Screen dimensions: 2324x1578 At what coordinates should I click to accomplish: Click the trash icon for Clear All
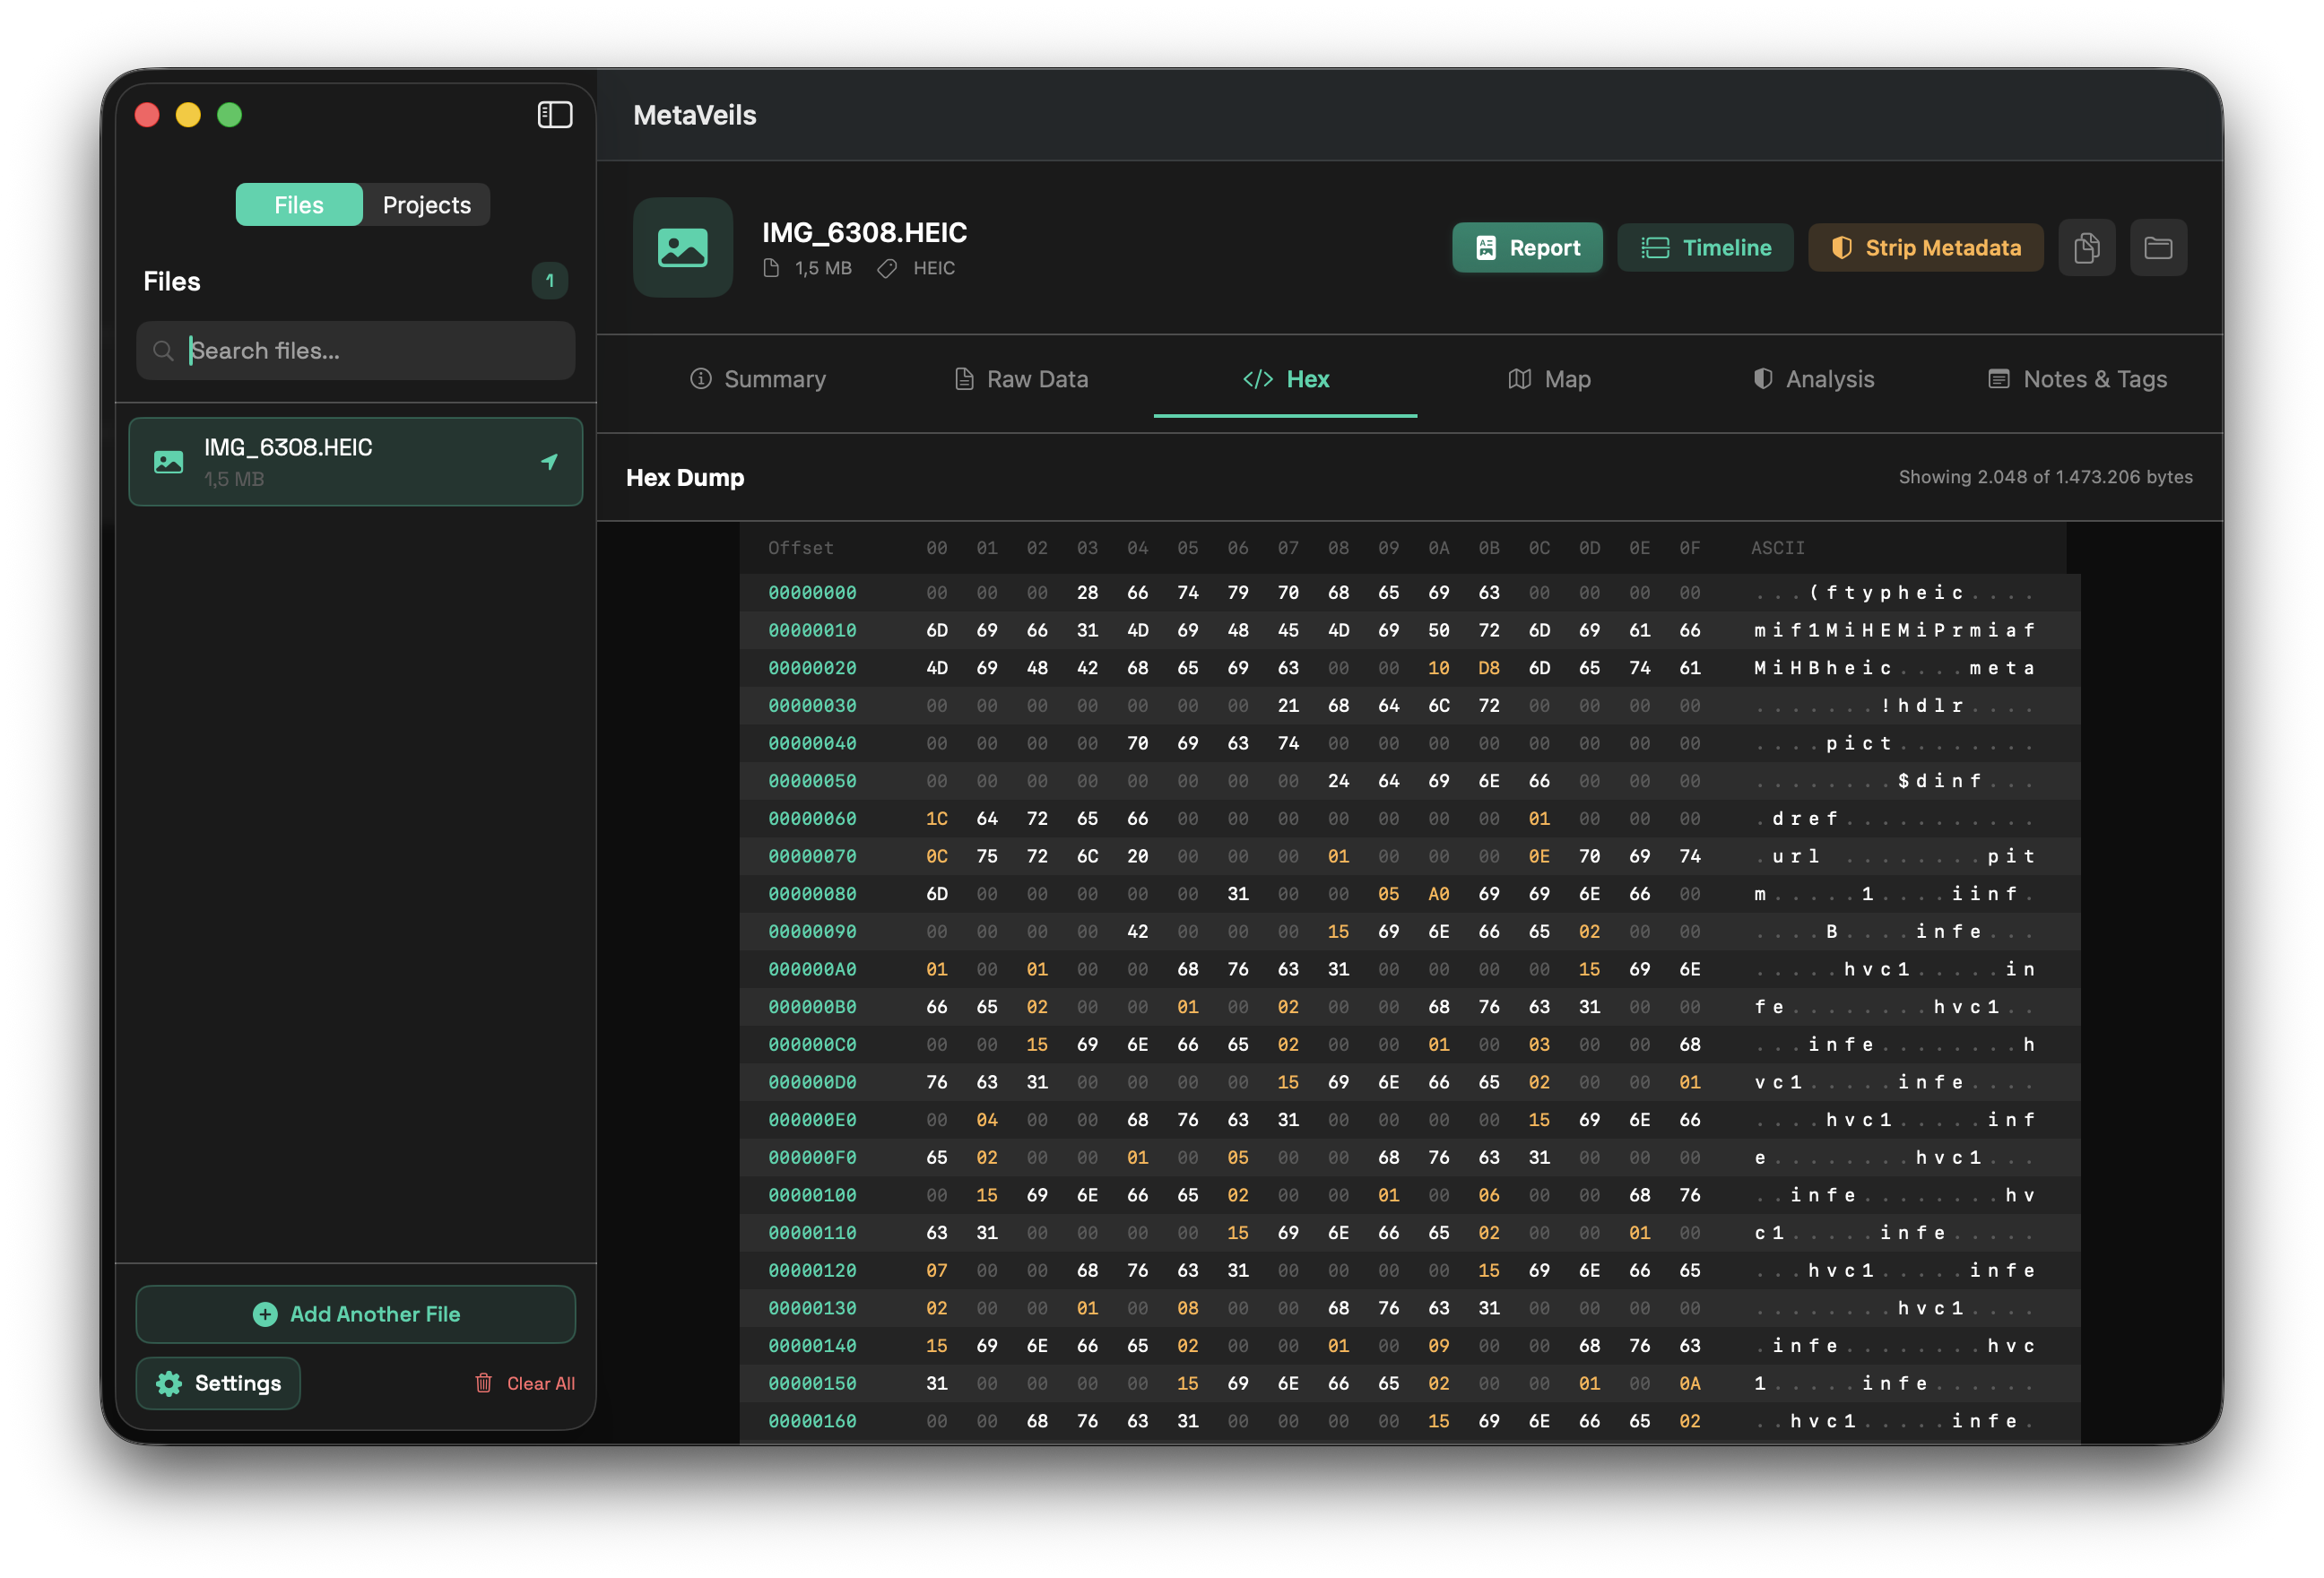[484, 1383]
